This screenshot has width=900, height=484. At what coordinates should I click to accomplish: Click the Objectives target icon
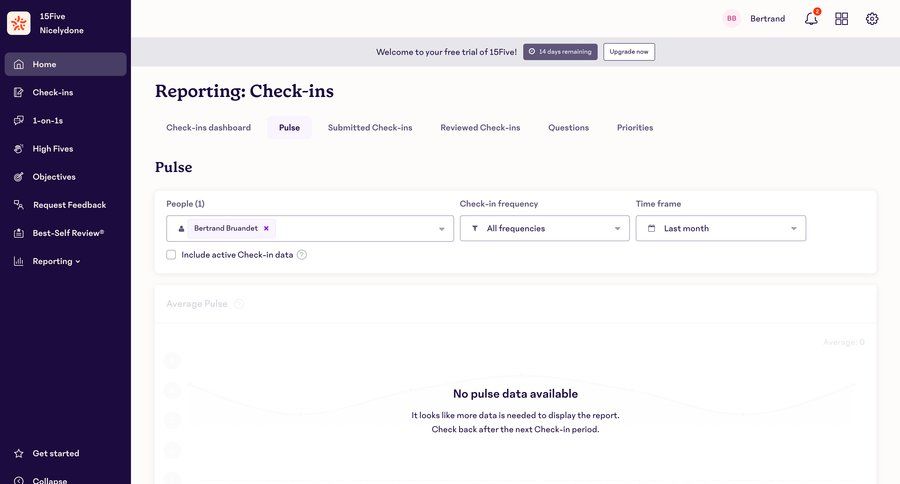(19, 177)
